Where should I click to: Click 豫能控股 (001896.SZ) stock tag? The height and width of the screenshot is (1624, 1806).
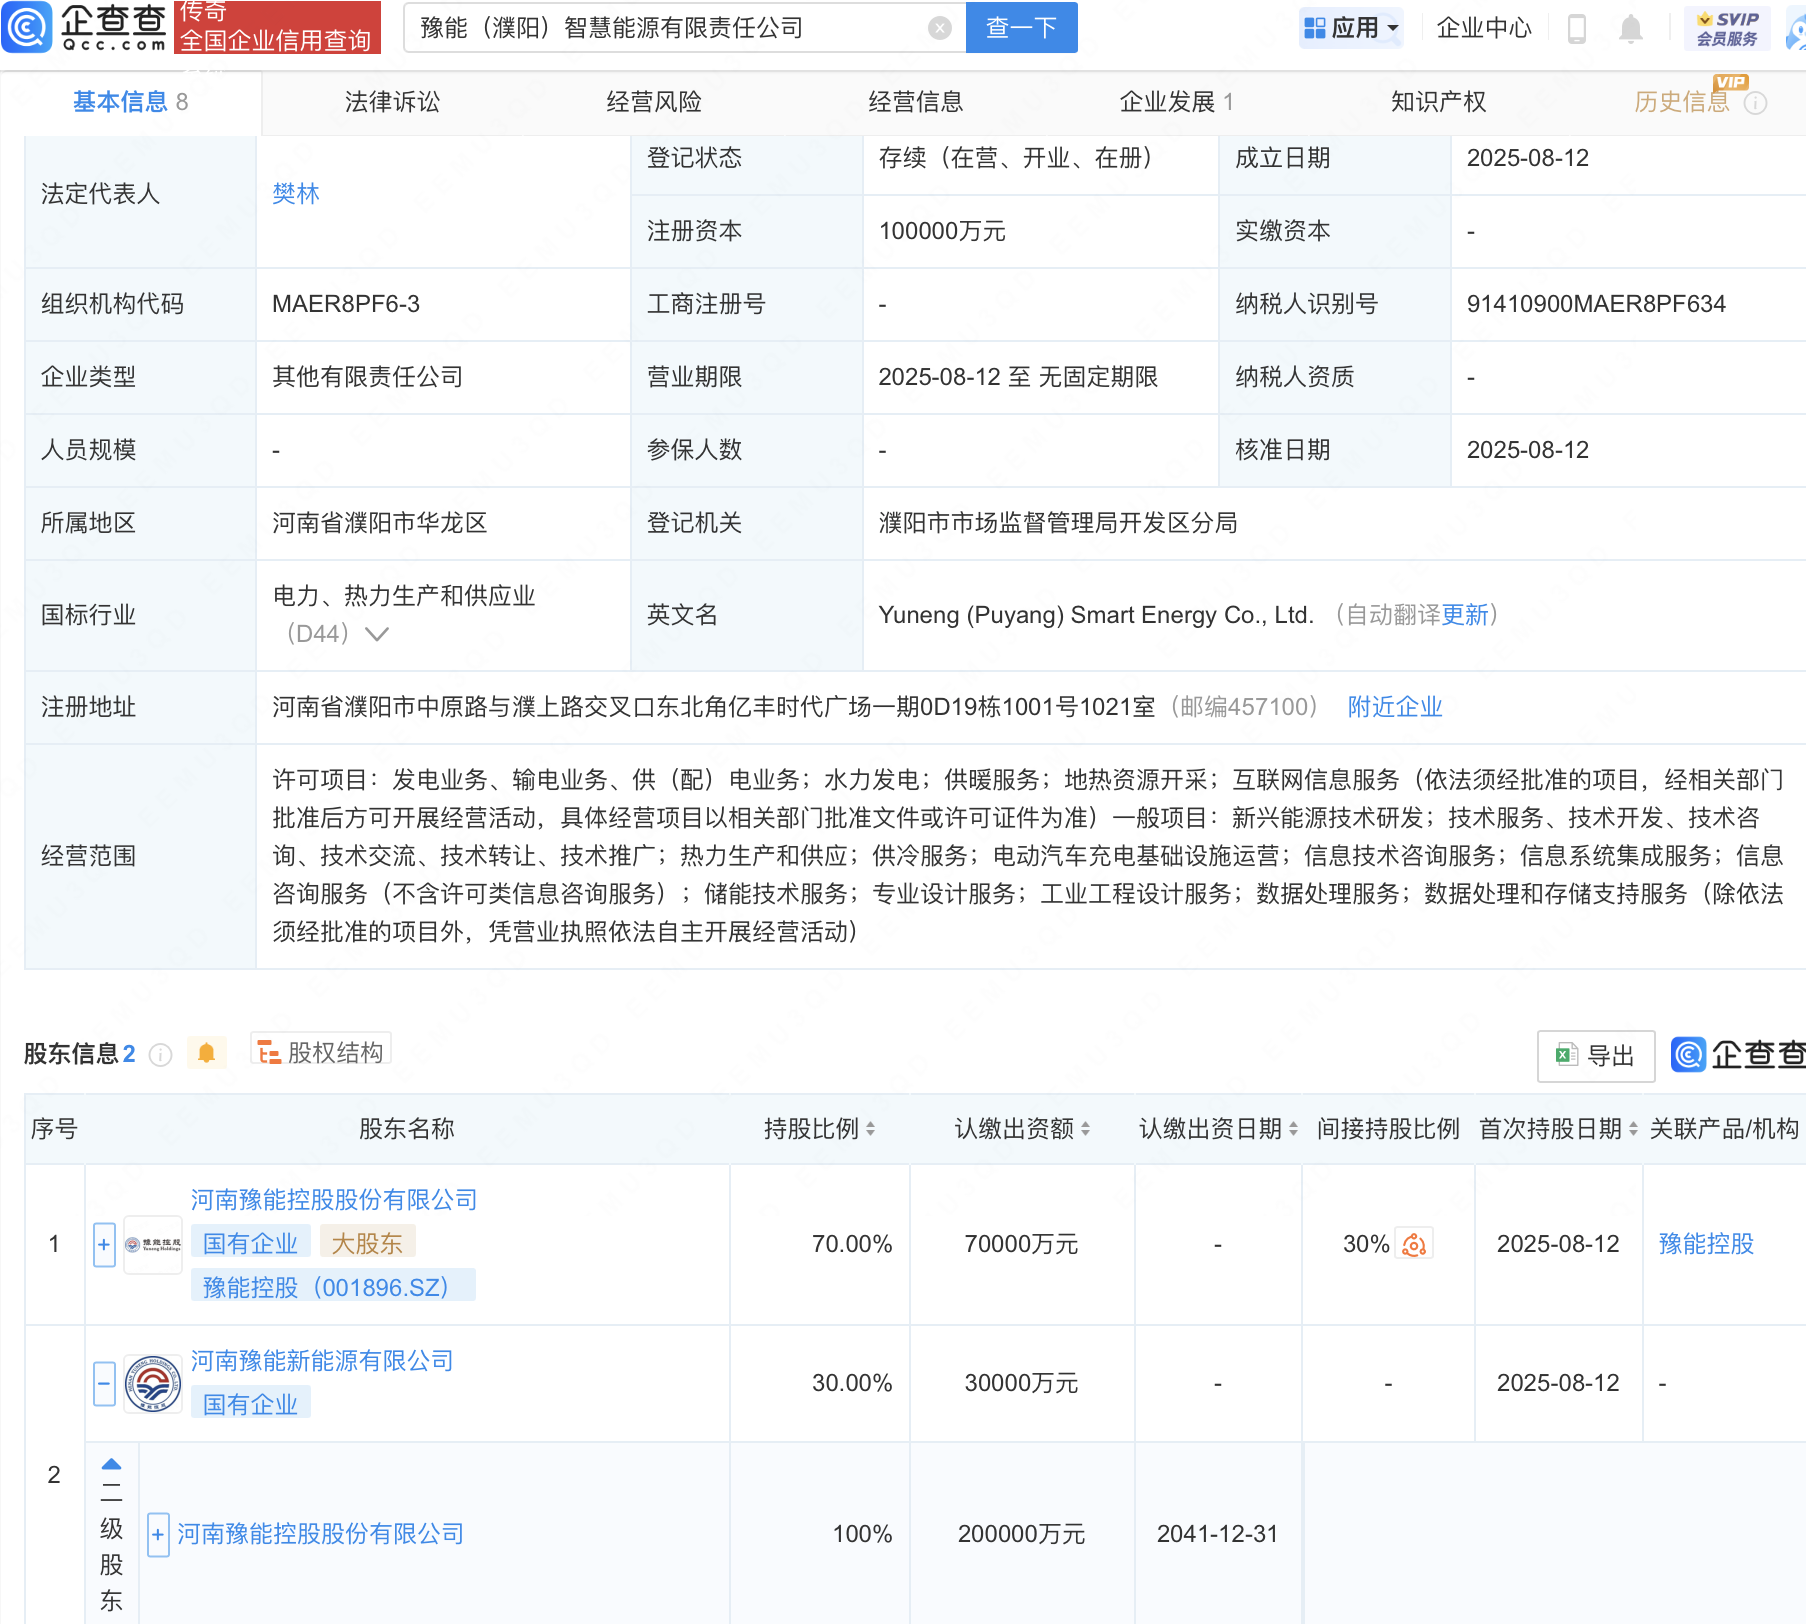click(333, 1287)
